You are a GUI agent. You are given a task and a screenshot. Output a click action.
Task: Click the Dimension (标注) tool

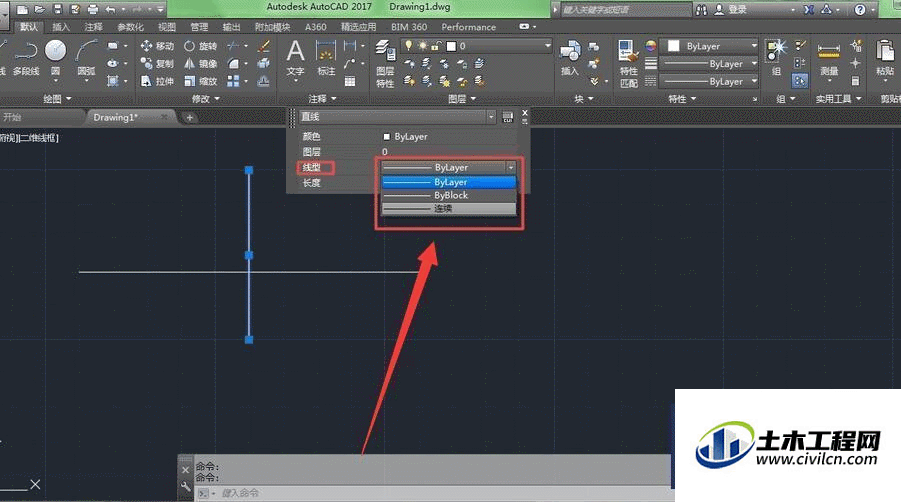[326, 57]
